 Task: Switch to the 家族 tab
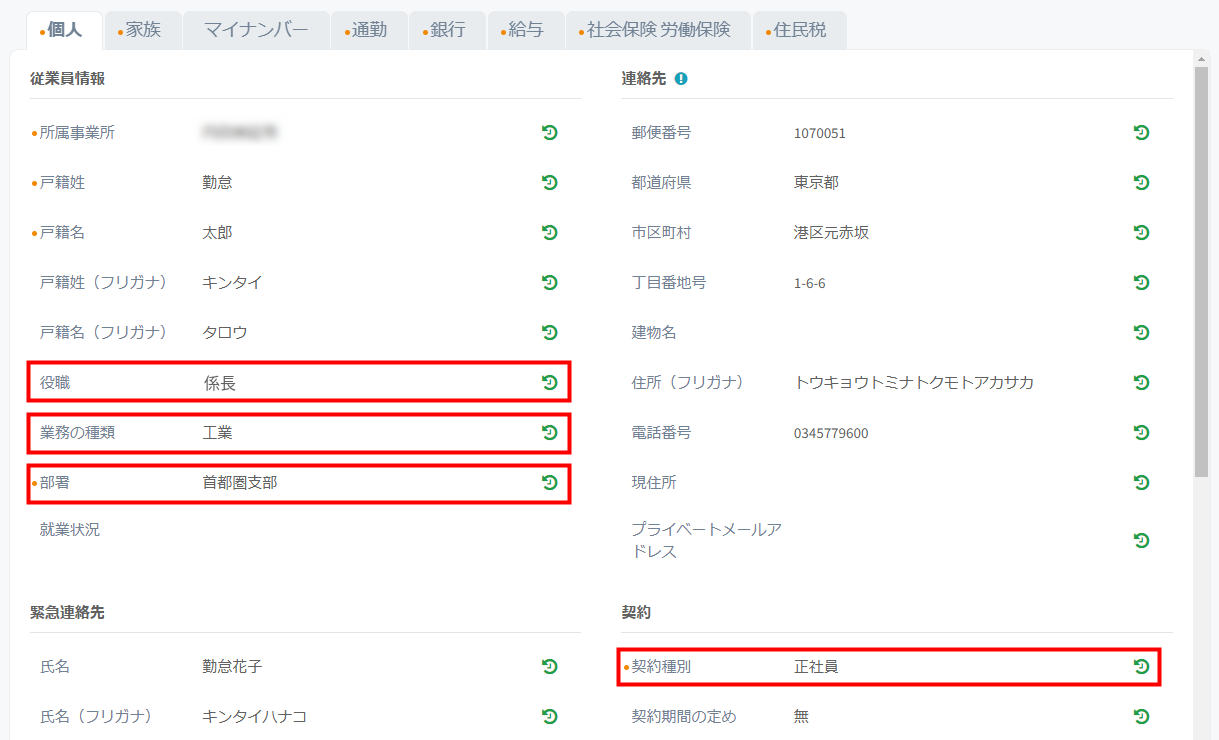(x=143, y=30)
